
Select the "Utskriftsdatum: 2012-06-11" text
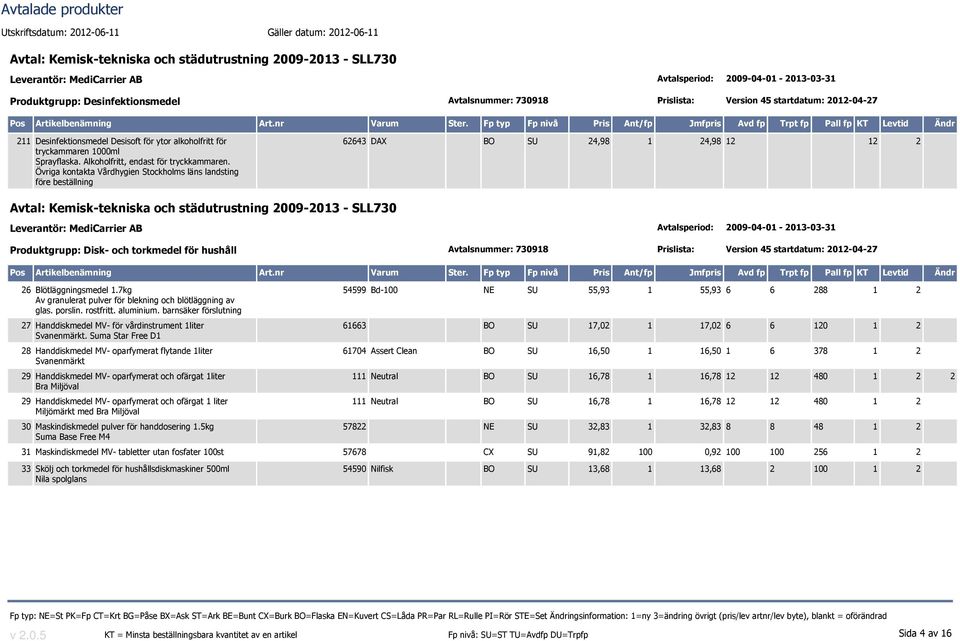(x=60, y=32)
